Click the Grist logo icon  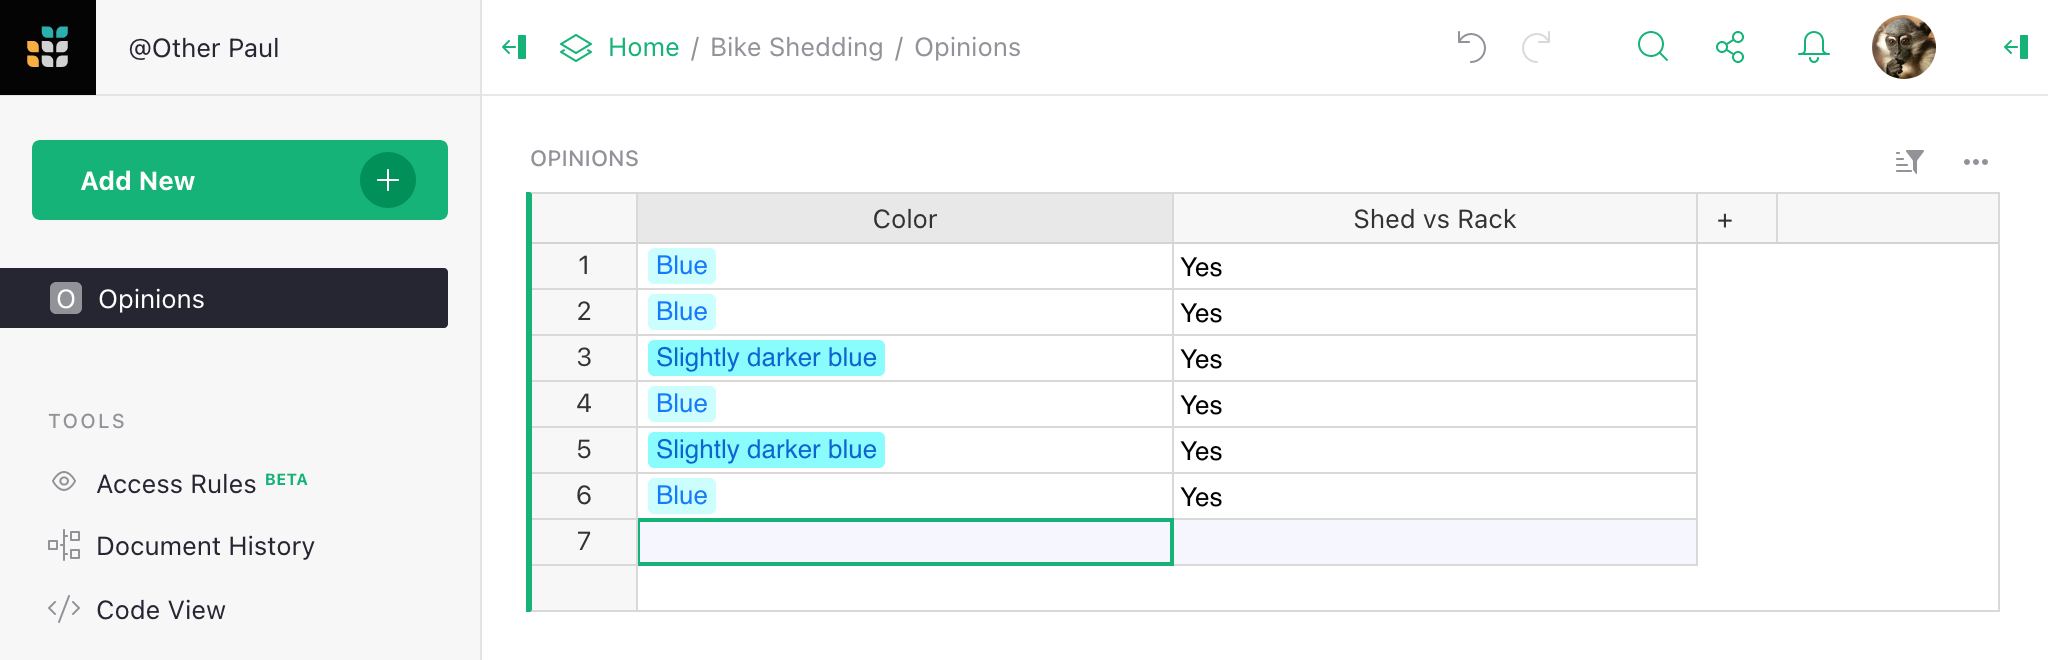tap(48, 47)
